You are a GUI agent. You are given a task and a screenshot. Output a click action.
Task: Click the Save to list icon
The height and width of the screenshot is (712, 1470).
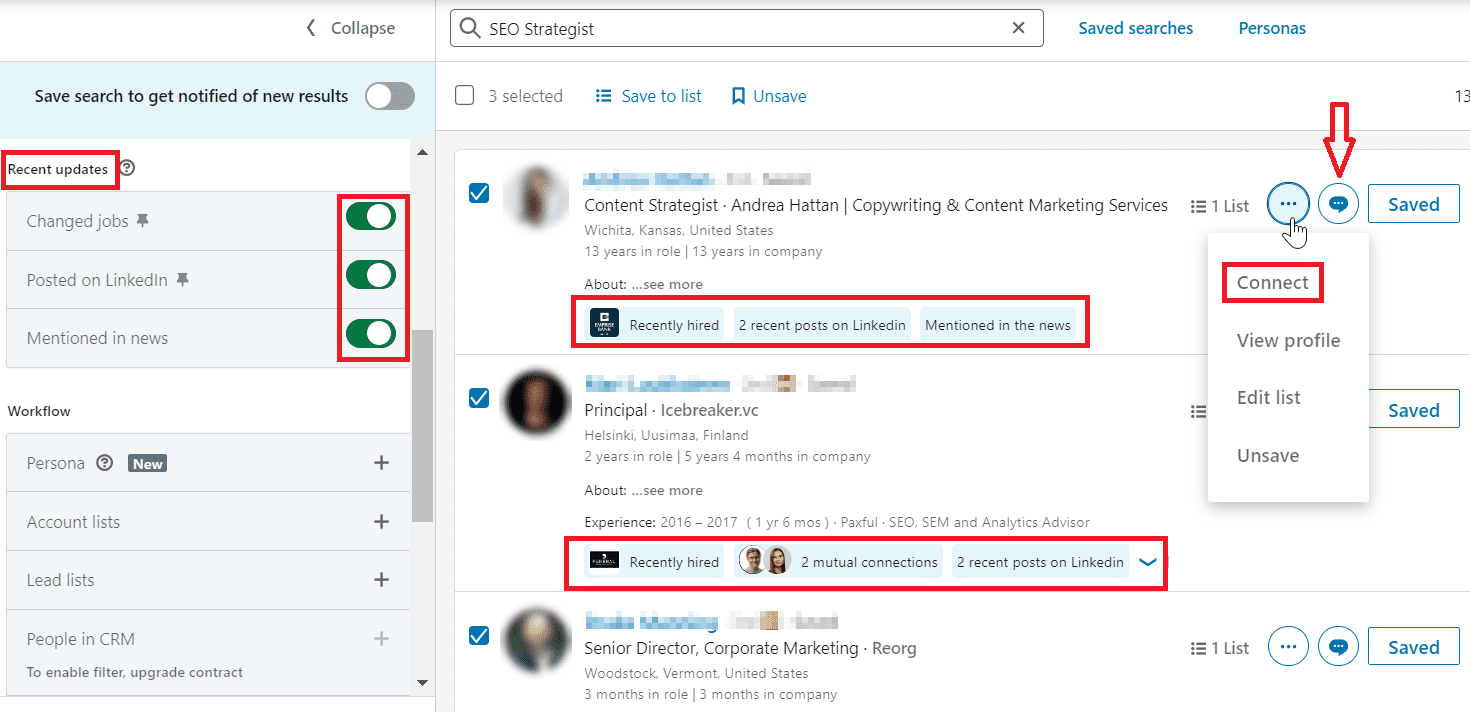[603, 96]
